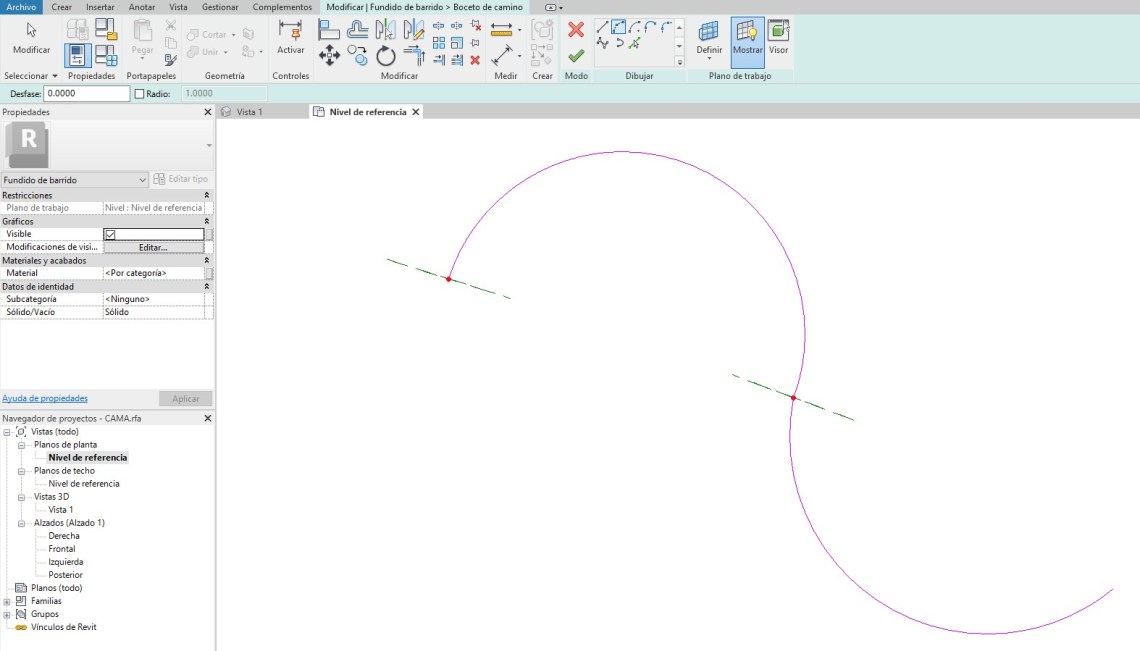1140x651 pixels.
Task: Switch to the Vista 1 view tab
Action: point(249,112)
